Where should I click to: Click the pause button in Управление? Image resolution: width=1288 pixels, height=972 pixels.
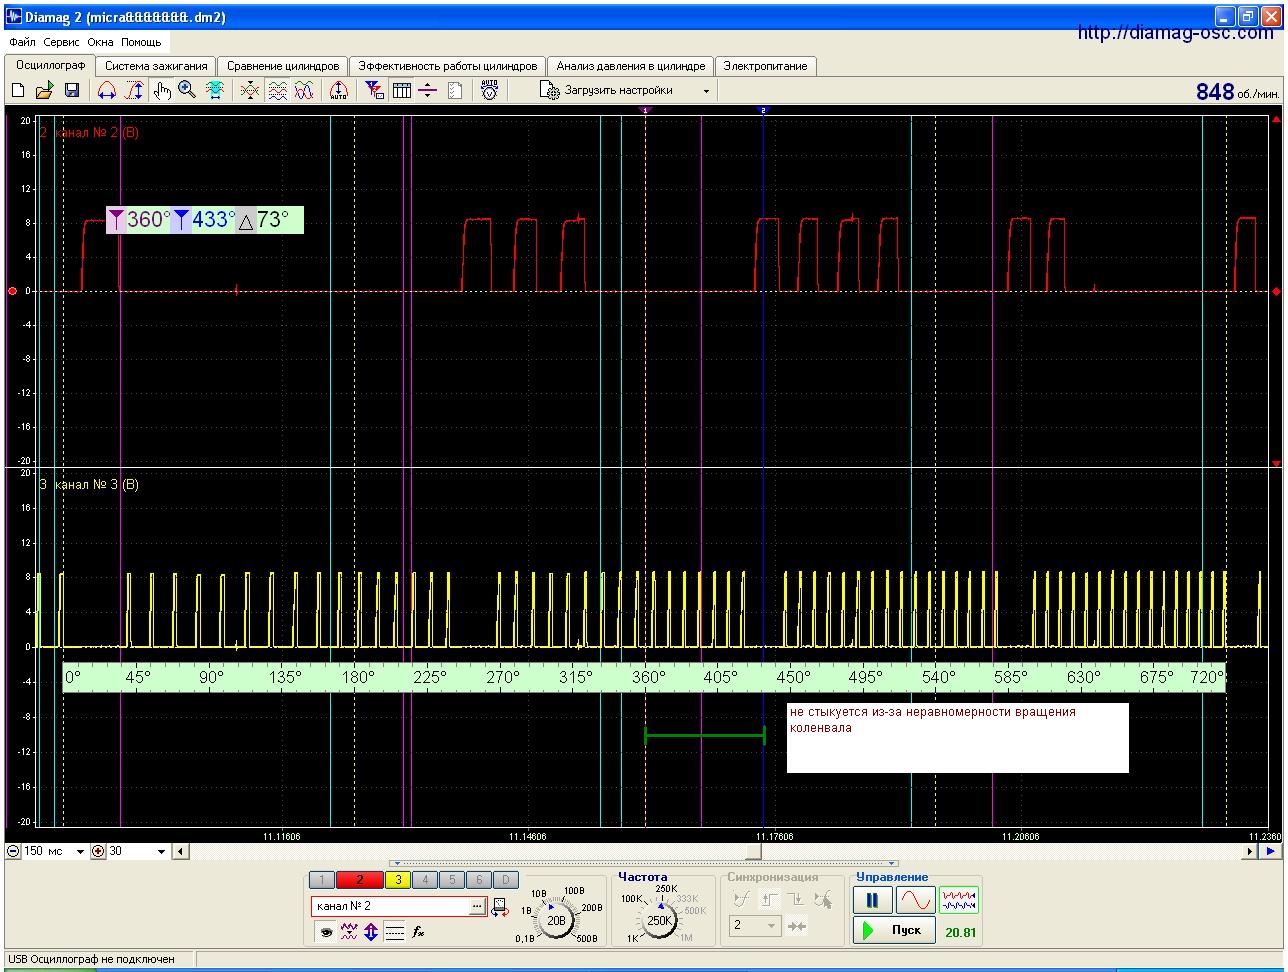coord(872,900)
